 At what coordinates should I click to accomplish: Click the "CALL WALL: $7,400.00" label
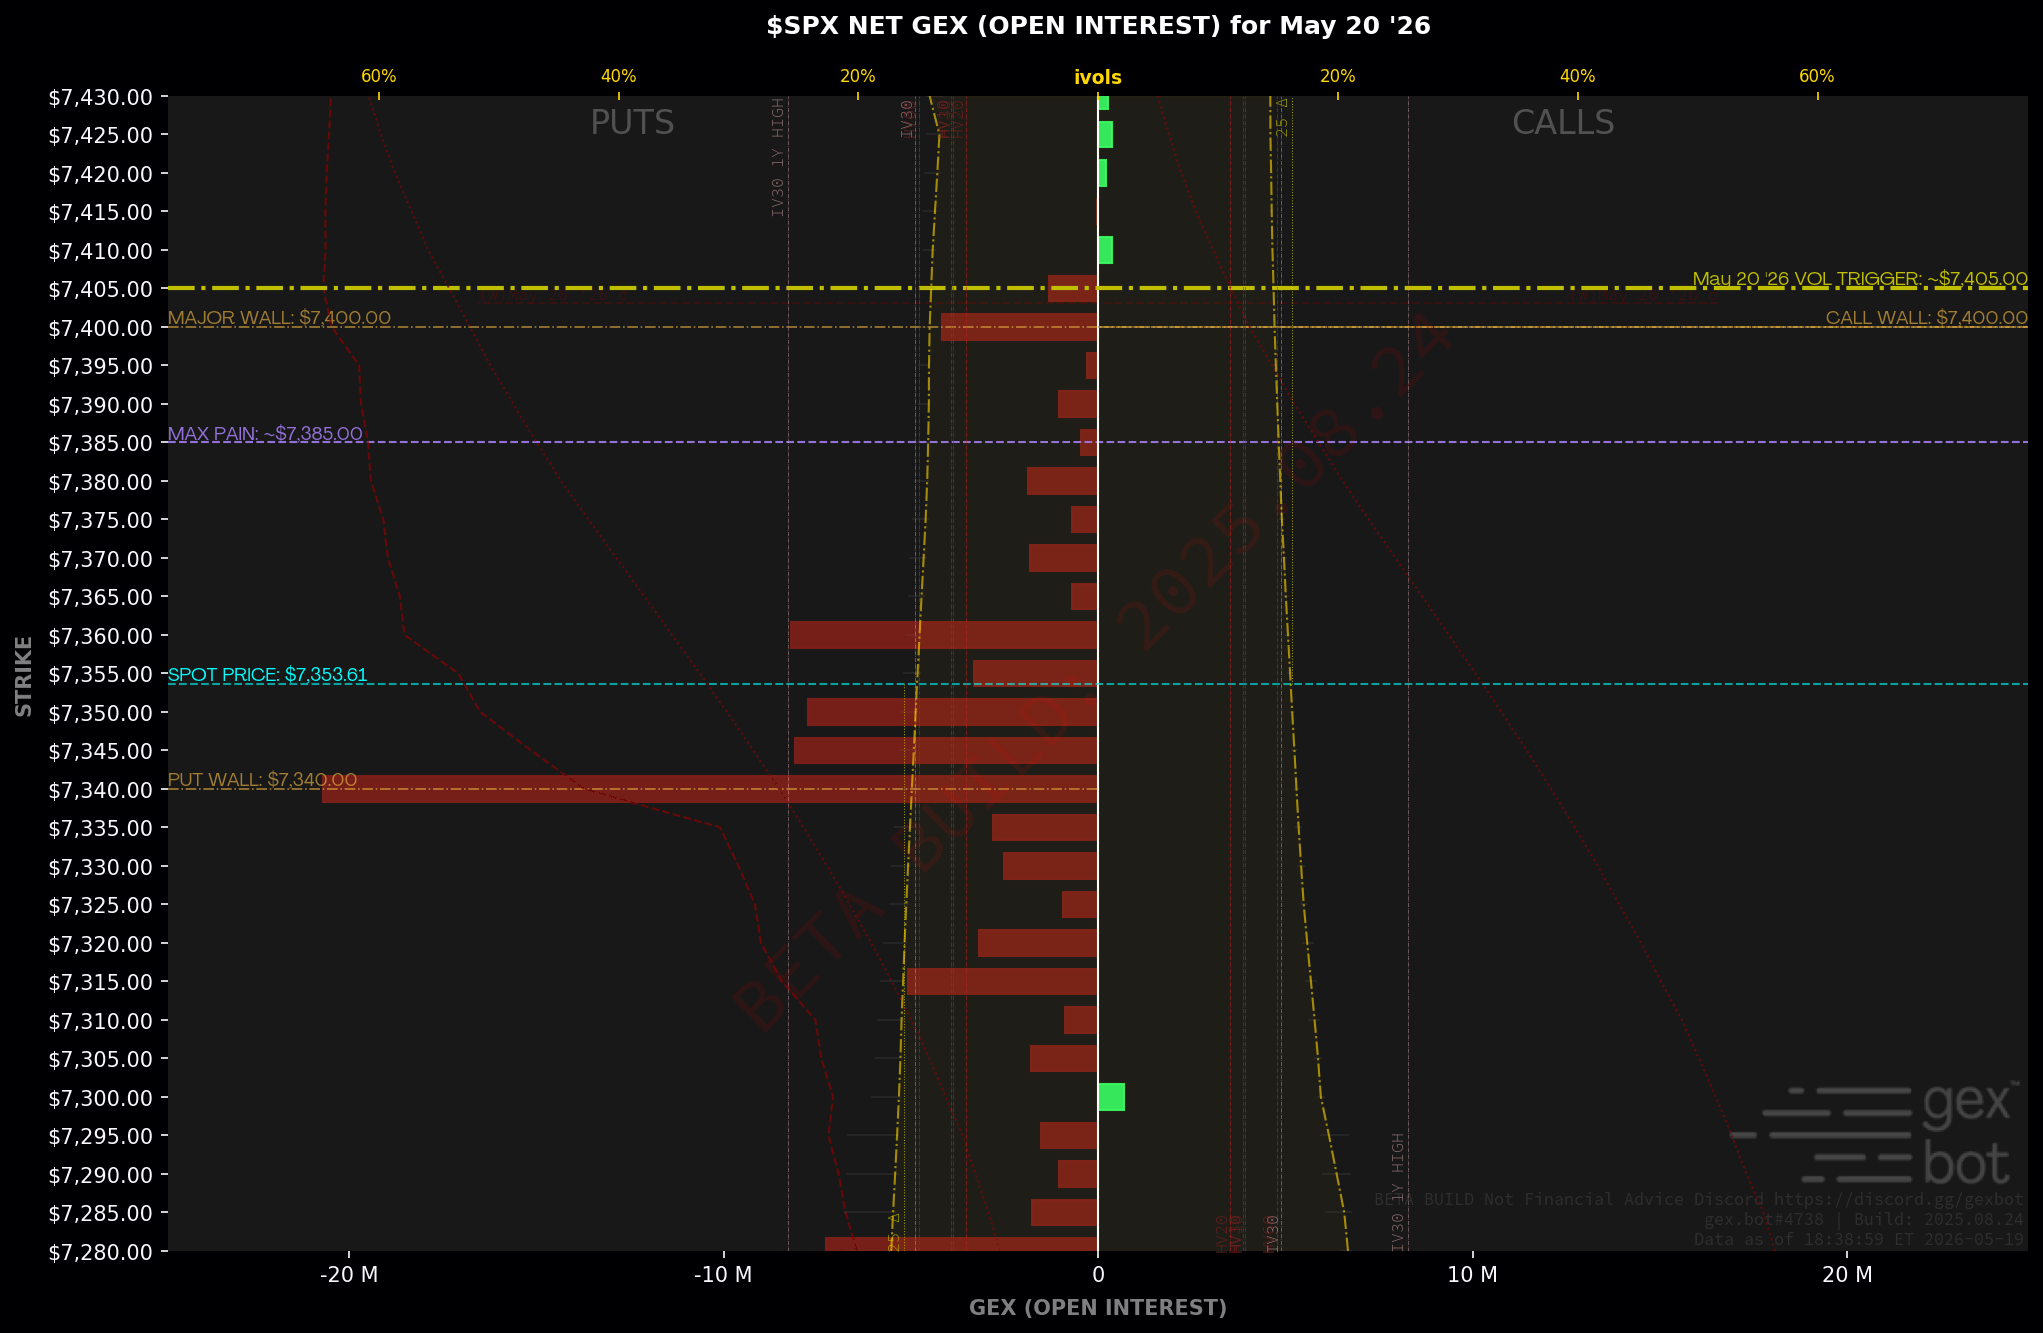(1927, 318)
